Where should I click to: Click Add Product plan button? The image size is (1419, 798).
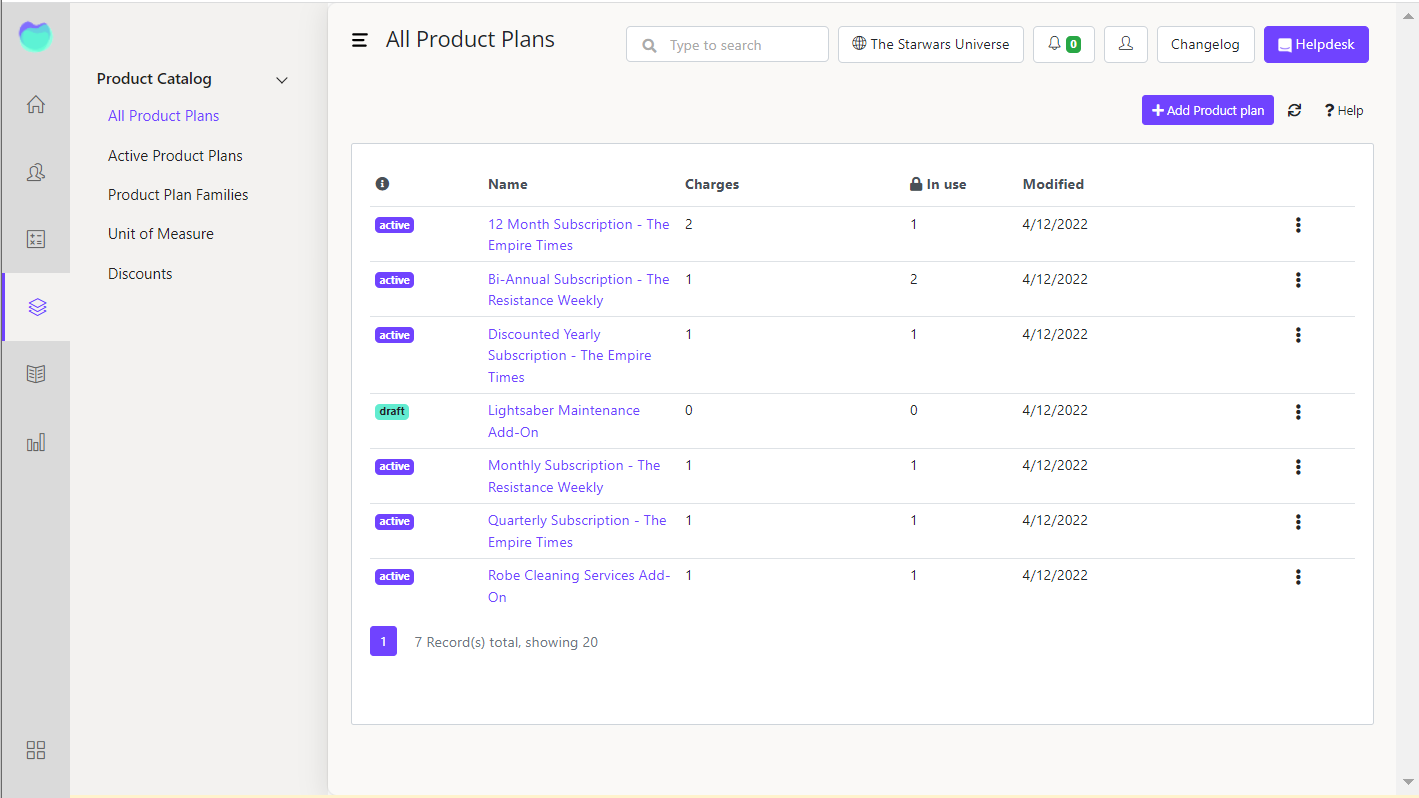click(1207, 111)
